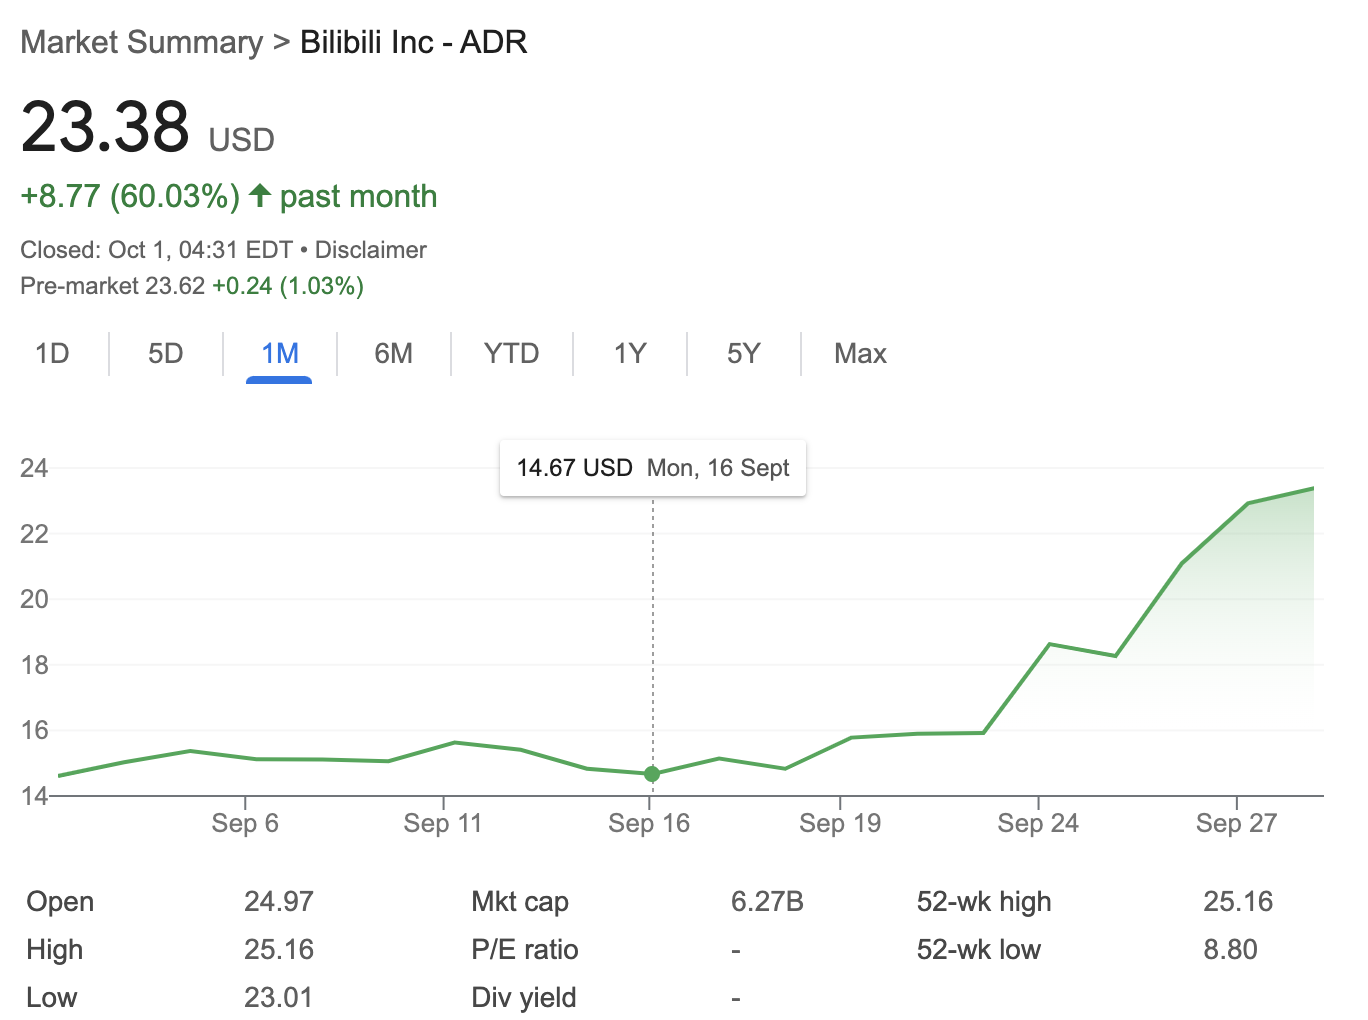Click the Sep 27 axis label
This screenshot has height=1020, width=1368.
pyautogui.click(x=1237, y=823)
